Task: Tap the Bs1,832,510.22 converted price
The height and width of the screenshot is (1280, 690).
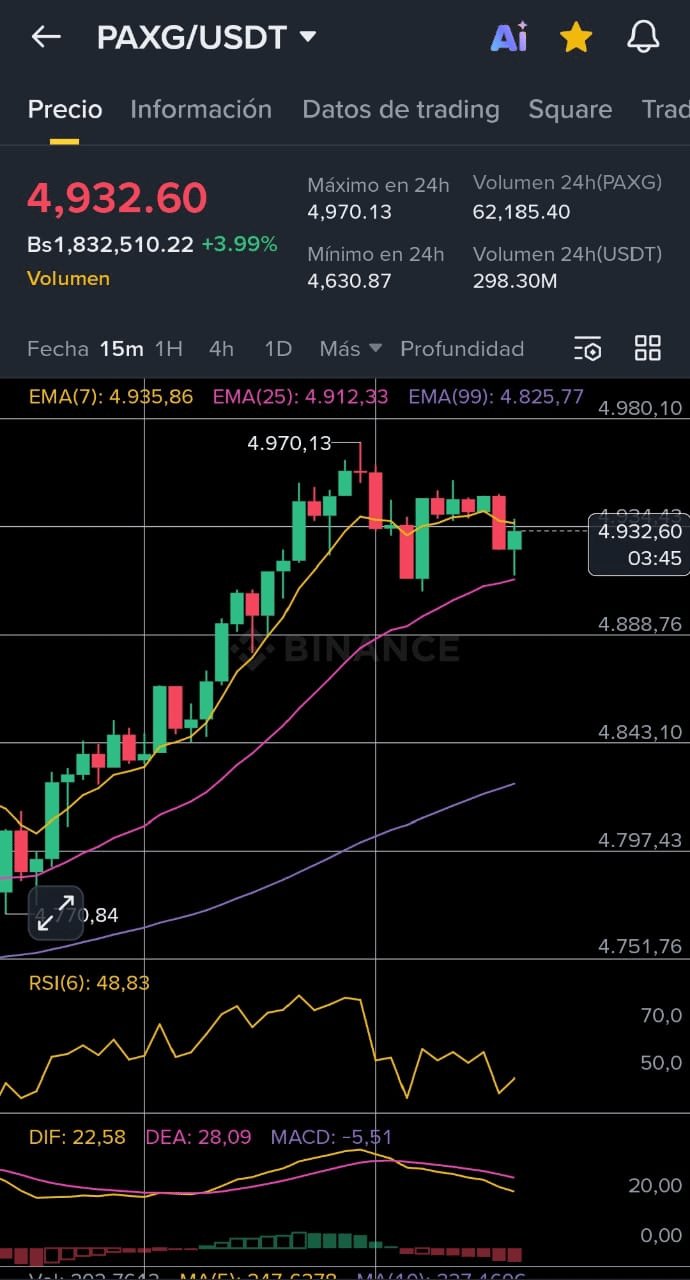Action: pos(110,244)
